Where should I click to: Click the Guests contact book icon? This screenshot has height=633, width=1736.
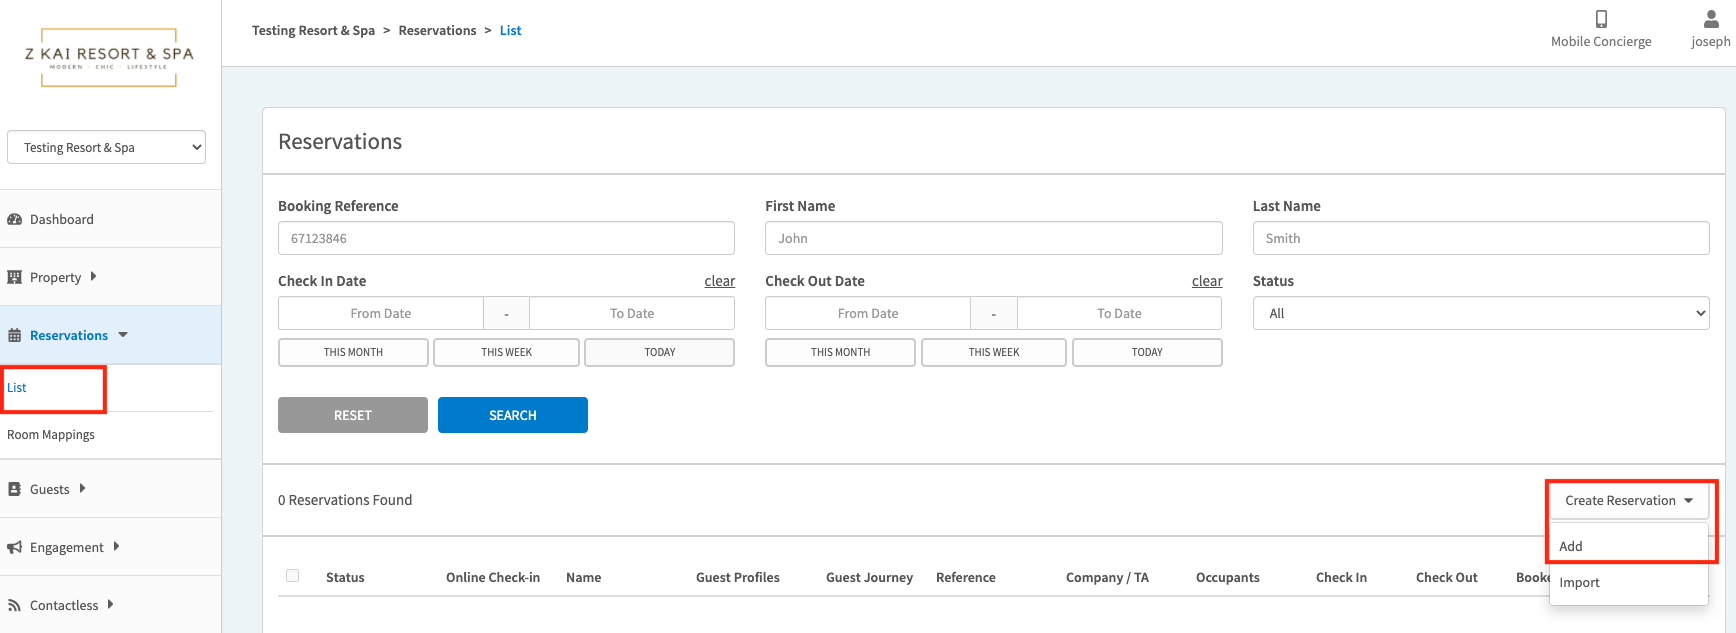point(14,489)
